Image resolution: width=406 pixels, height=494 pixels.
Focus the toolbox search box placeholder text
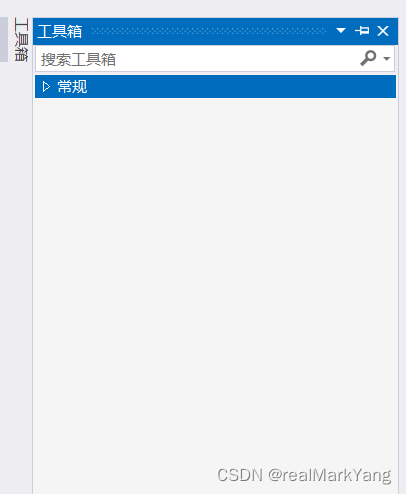pyautogui.click(x=78, y=60)
